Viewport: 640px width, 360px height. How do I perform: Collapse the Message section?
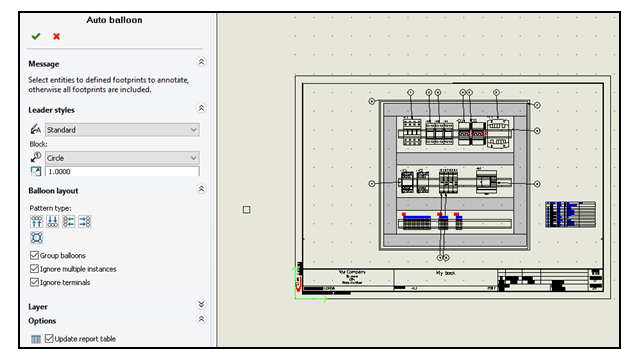tap(201, 62)
